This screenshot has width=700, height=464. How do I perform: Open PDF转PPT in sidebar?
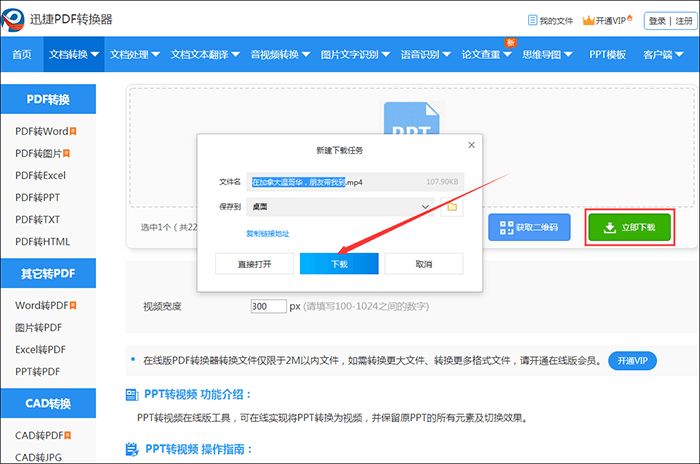click(38, 197)
